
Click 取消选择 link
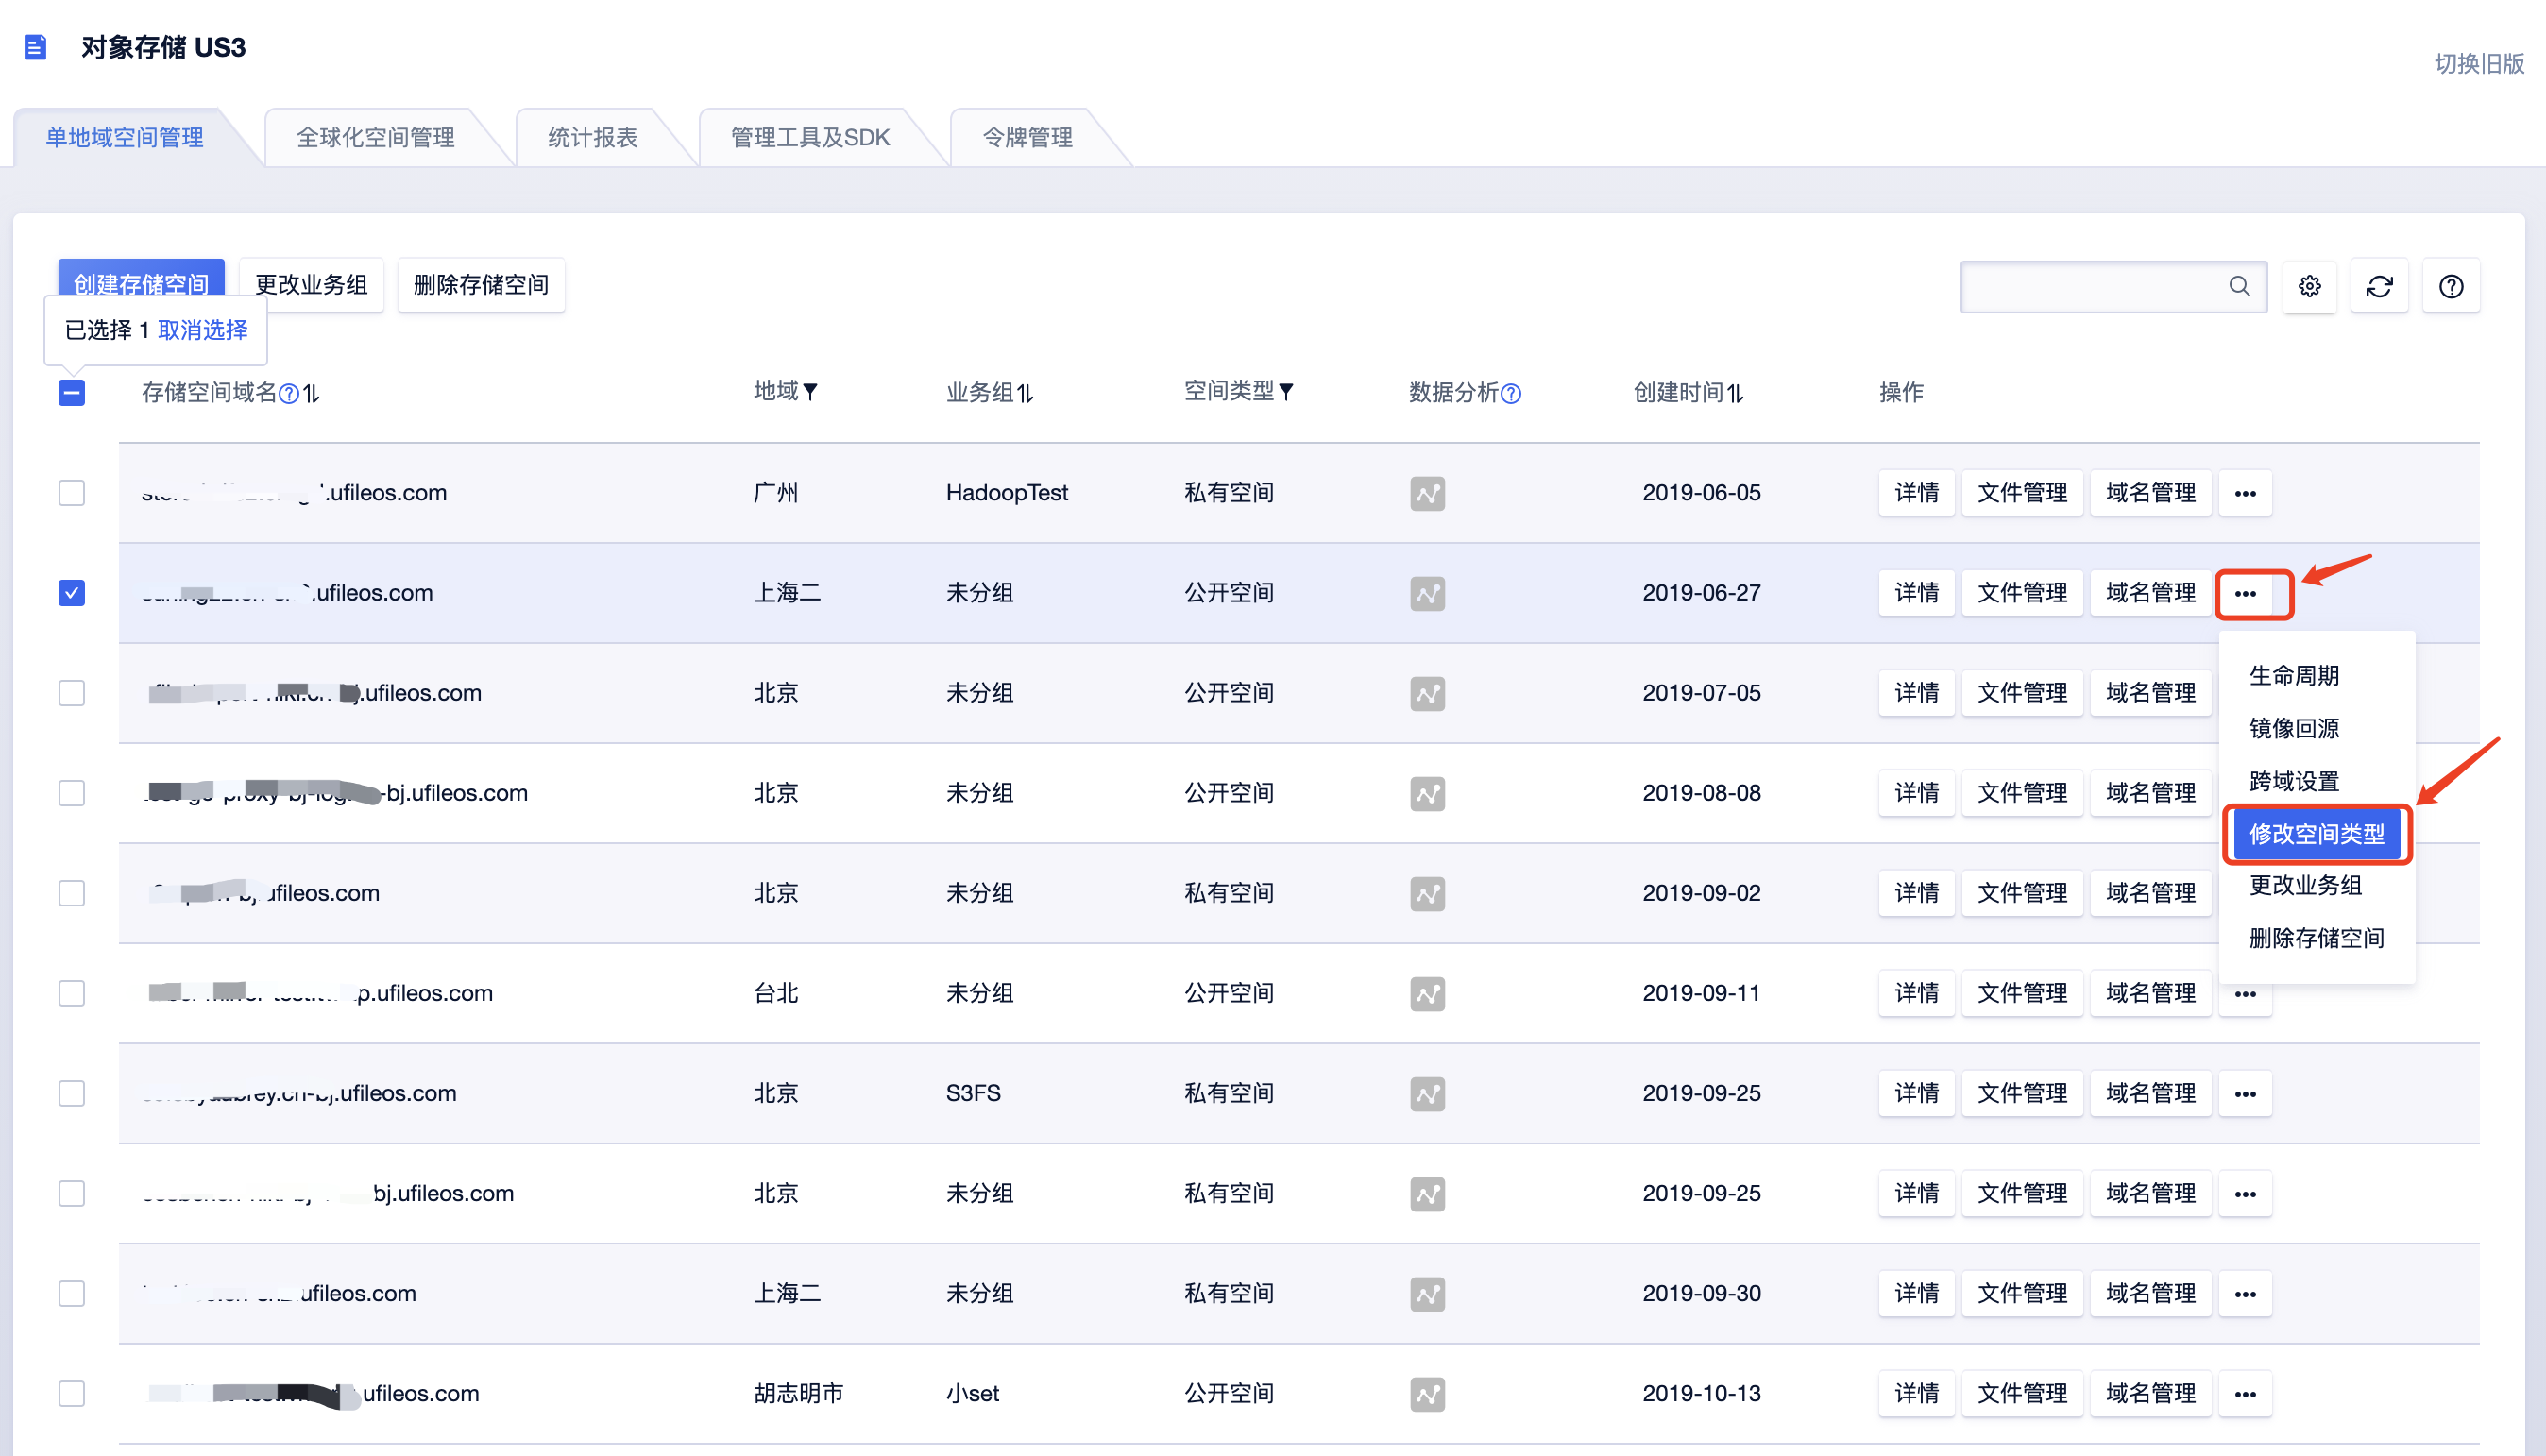click(x=203, y=331)
